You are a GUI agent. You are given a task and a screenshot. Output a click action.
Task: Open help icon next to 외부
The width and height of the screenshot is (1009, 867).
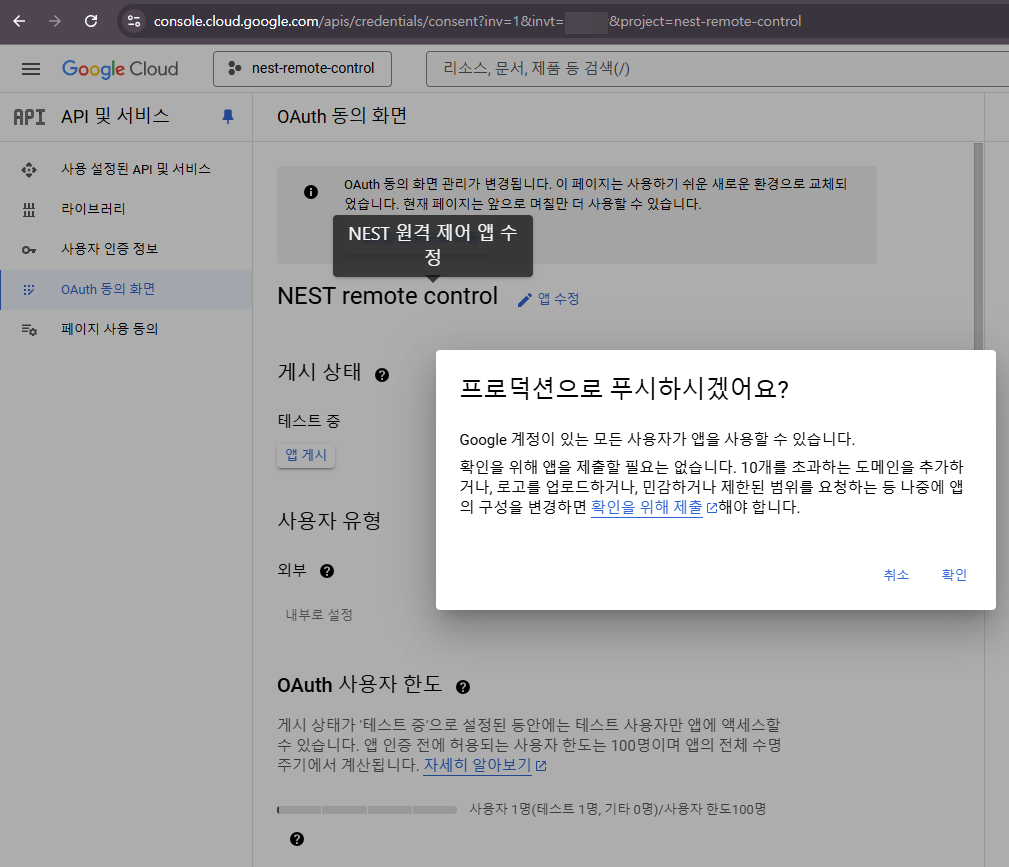[x=327, y=571]
